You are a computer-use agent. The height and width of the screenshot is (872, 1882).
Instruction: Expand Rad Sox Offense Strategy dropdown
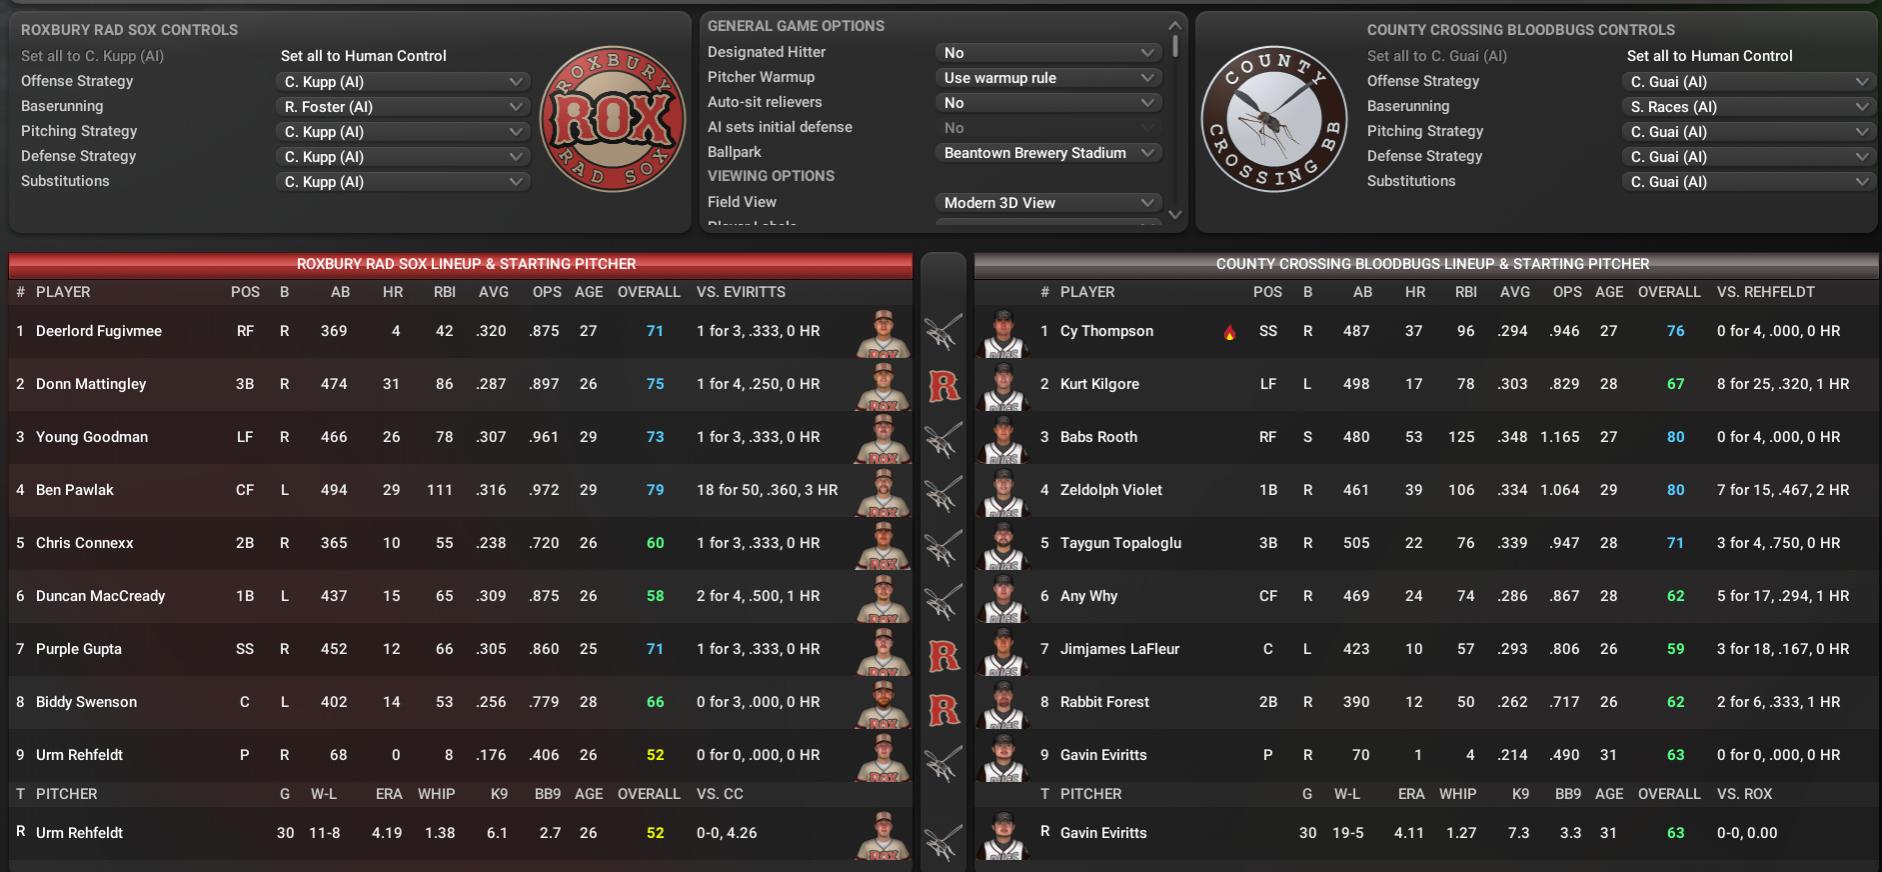403,82
